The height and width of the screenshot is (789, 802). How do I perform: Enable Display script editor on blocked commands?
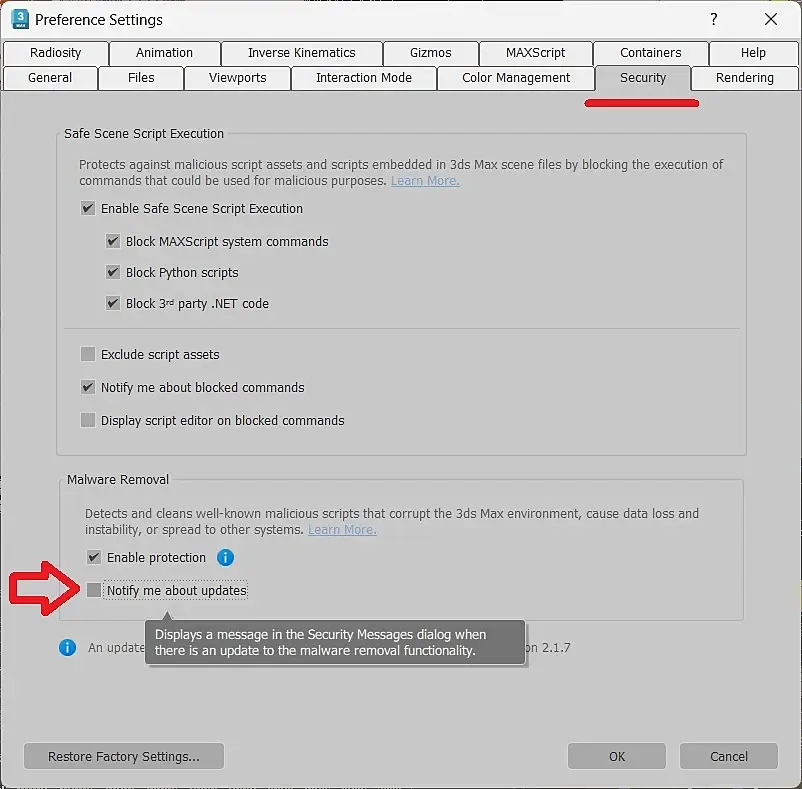(88, 420)
